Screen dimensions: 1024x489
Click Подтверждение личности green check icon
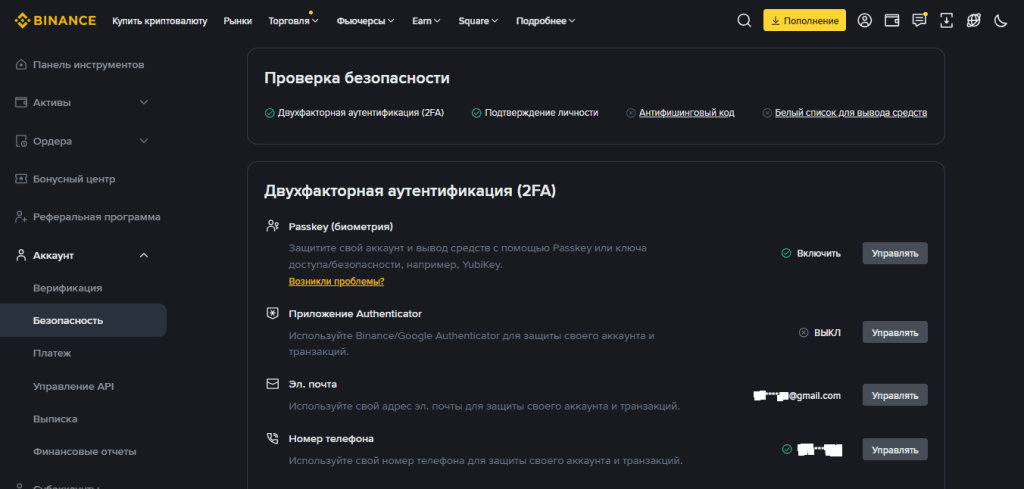476,113
